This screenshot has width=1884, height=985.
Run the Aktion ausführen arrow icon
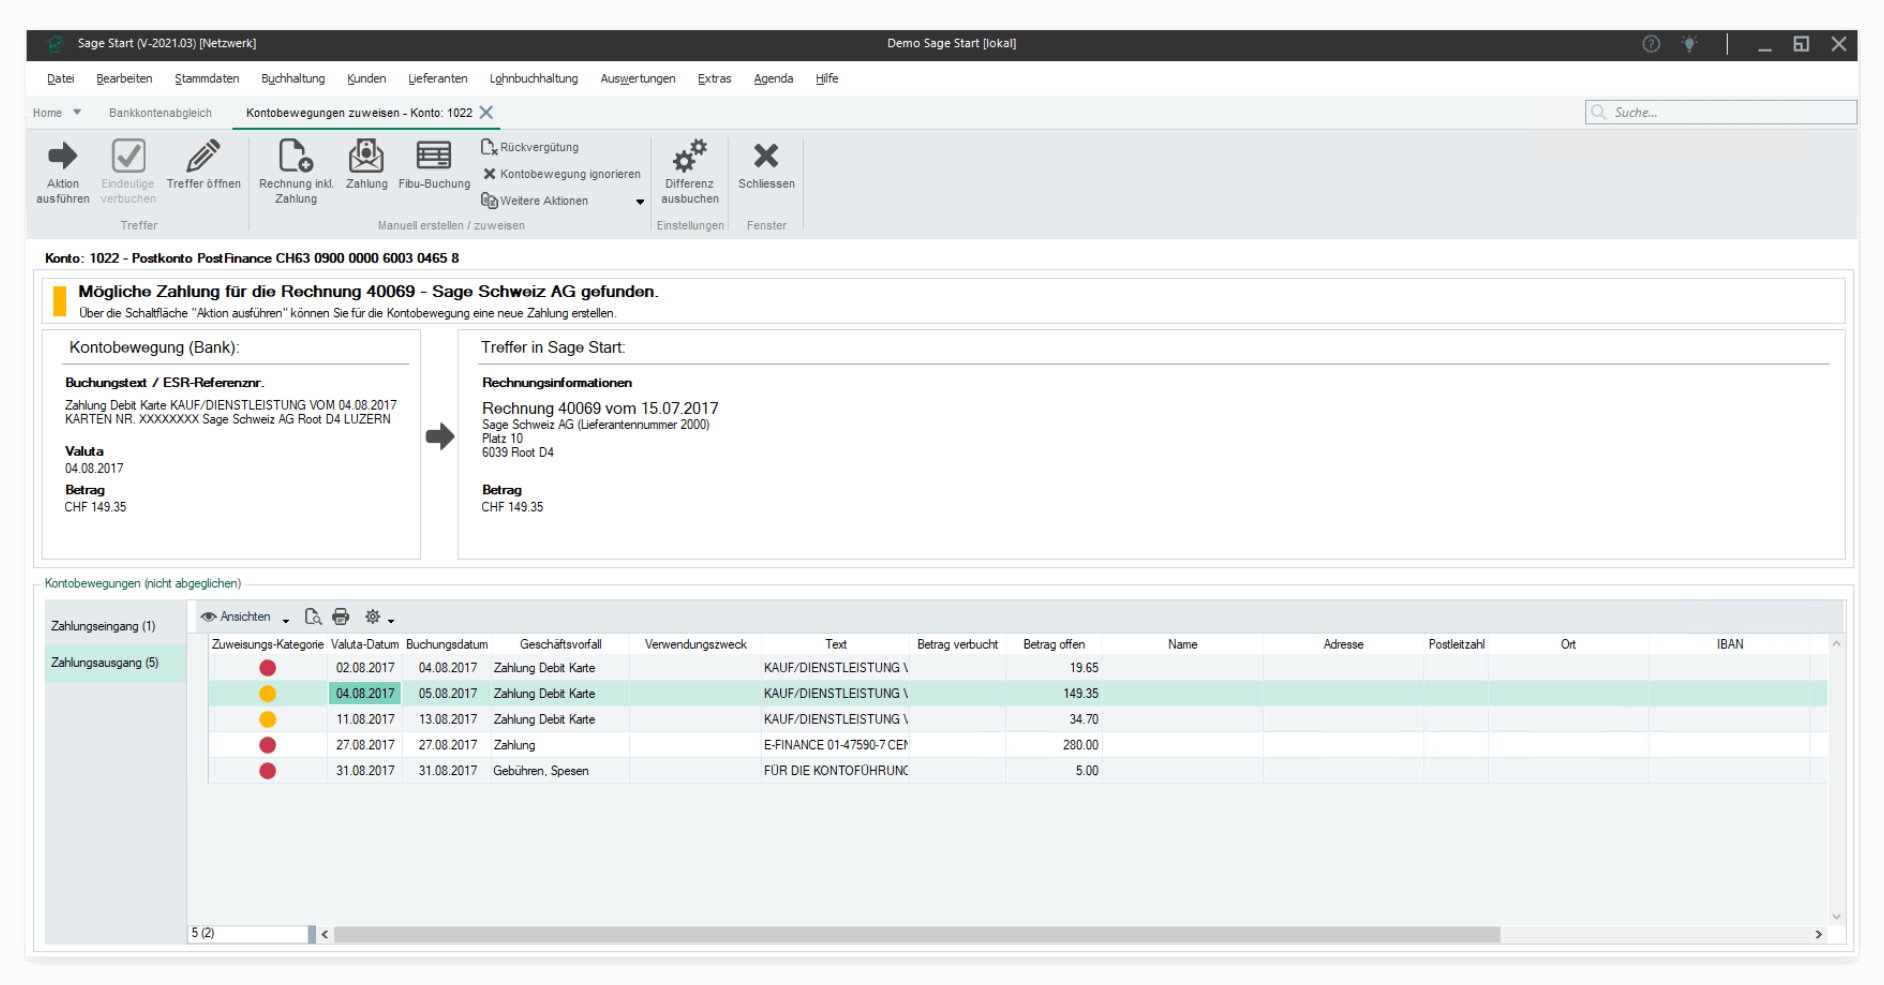tap(62, 155)
